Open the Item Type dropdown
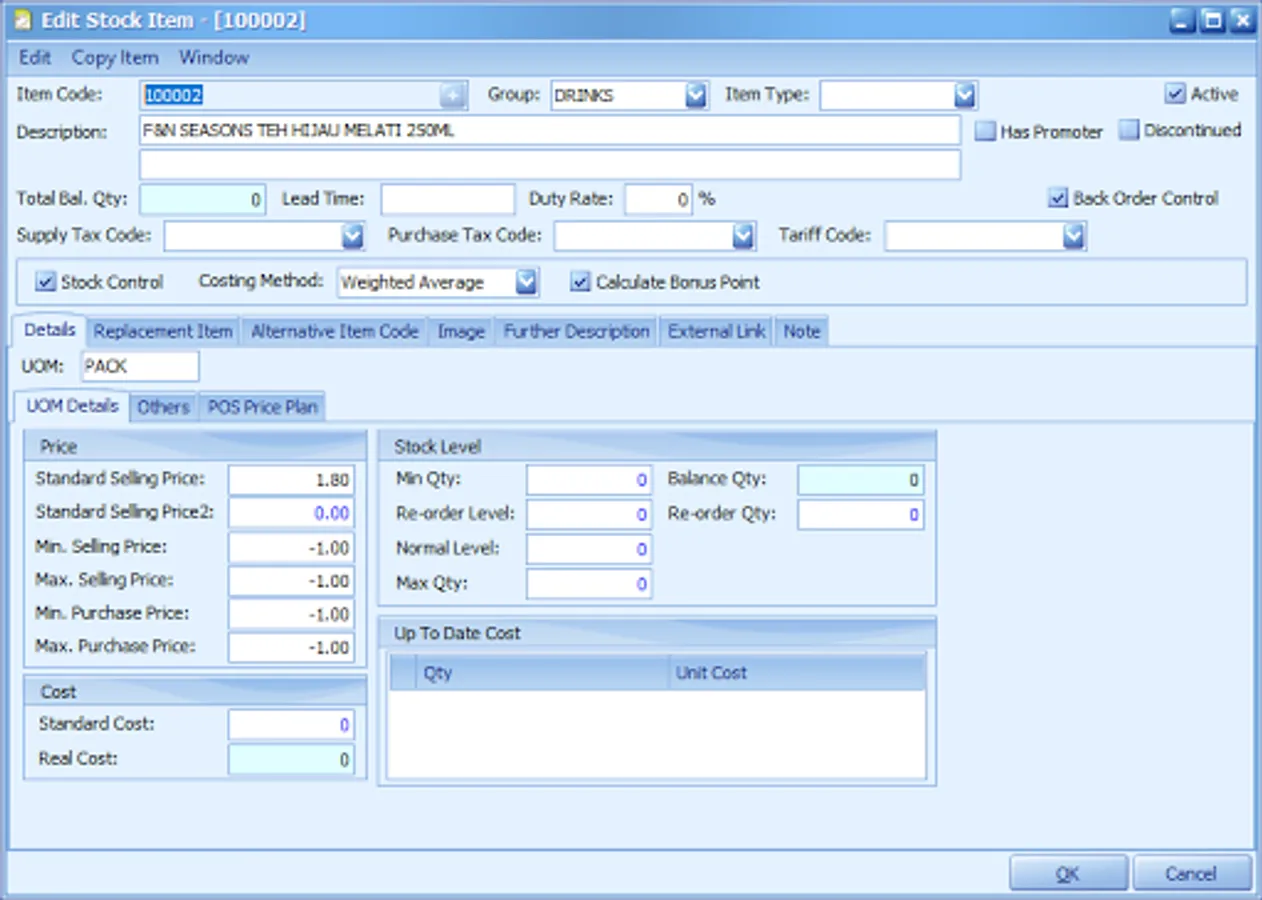 pos(964,95)
